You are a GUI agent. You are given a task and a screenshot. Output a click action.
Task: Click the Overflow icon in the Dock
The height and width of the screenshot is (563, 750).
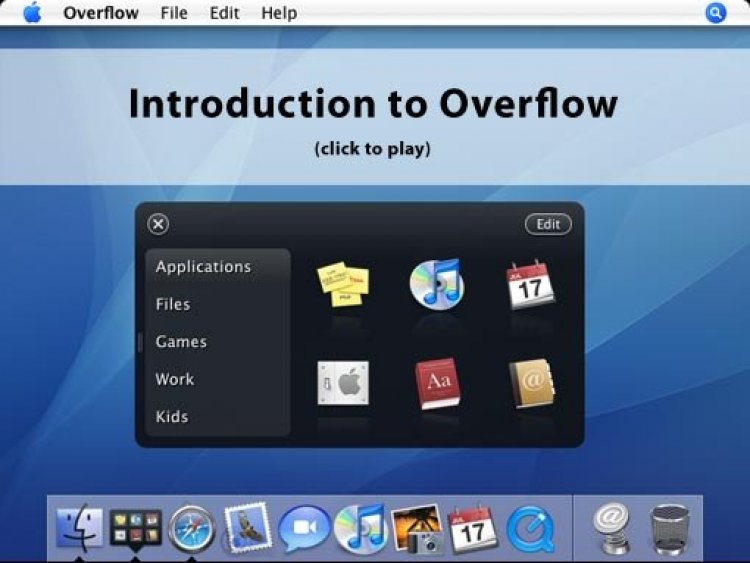click(135, 529)
